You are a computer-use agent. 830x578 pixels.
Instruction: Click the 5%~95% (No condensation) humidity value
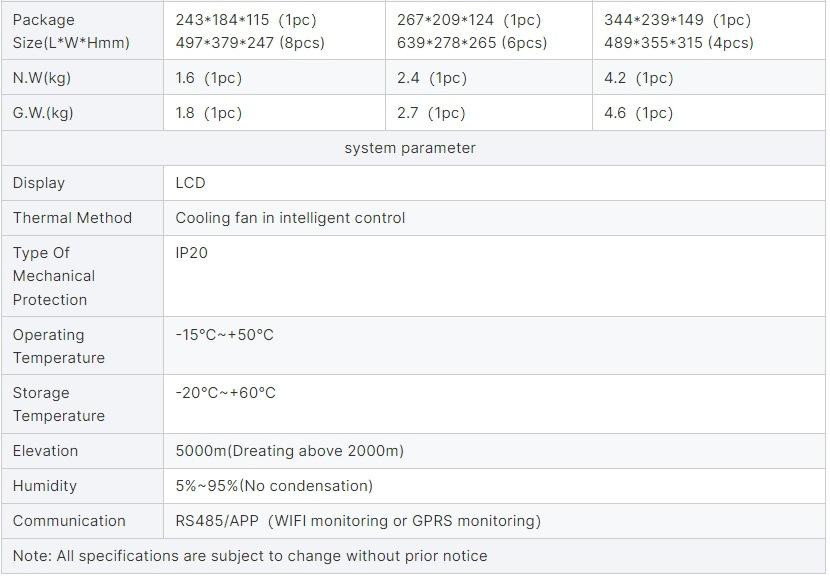(274, 486)
